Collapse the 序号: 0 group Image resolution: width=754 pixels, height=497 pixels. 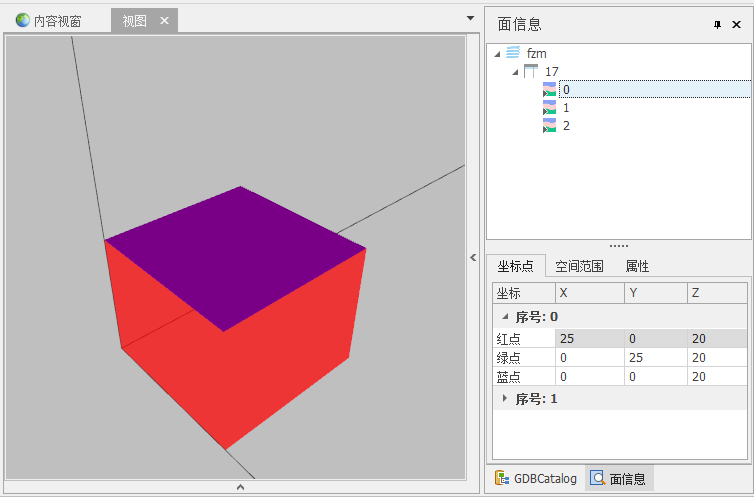504,317
